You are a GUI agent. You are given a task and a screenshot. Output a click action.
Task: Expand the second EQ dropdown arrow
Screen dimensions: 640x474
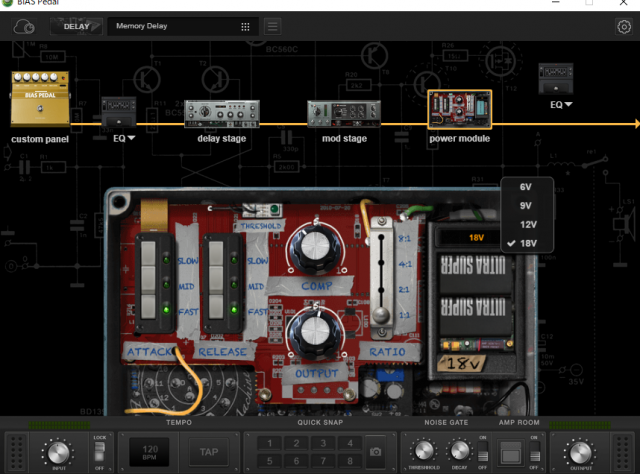click(x=568, y=105)
